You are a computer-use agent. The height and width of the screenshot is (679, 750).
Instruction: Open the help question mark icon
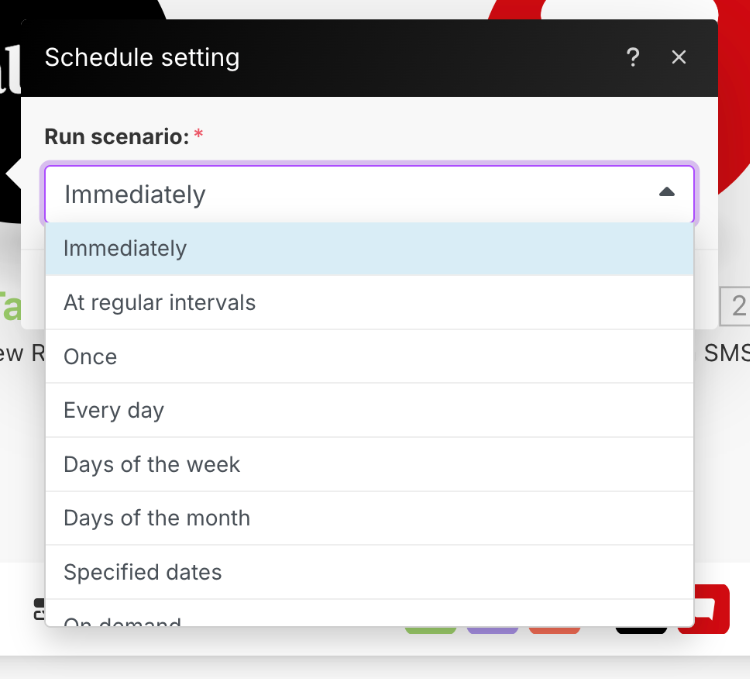(x=633, y=57)
